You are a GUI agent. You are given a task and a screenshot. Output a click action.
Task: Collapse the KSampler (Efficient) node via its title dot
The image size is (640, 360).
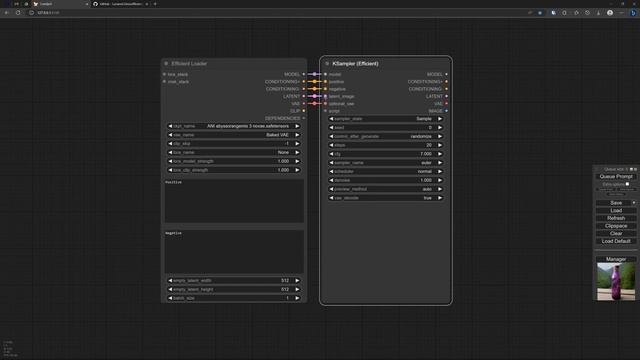pyautogui.click(x=327, y=64)
